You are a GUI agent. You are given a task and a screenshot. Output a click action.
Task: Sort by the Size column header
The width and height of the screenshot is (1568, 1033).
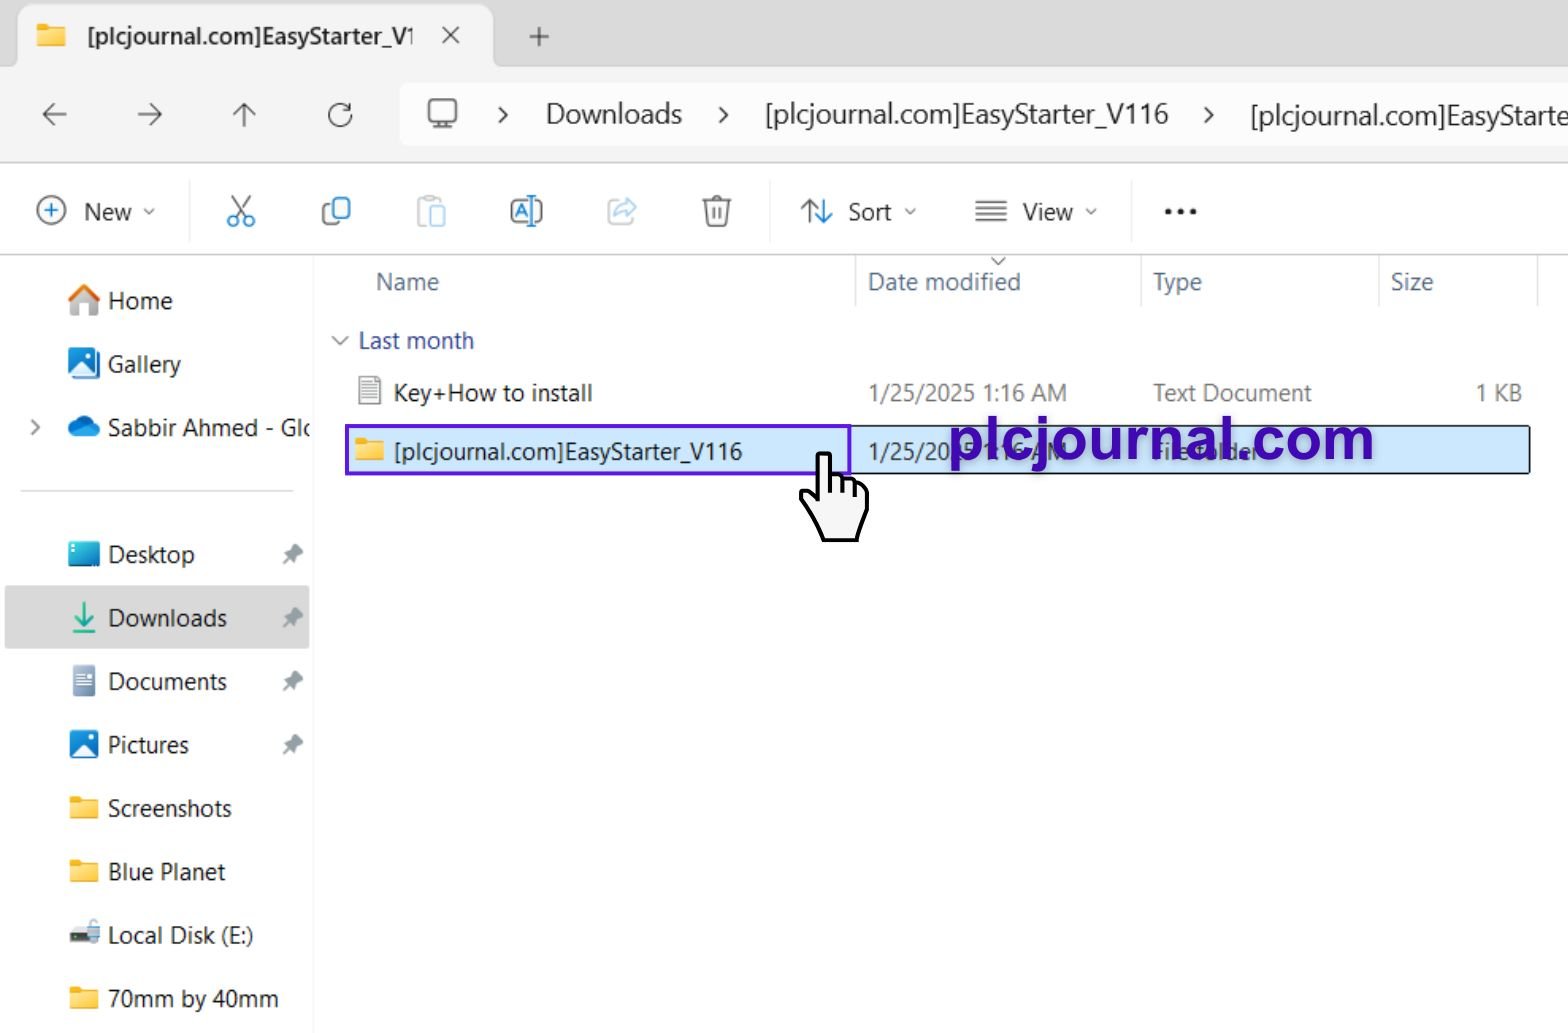[1411, 282]
